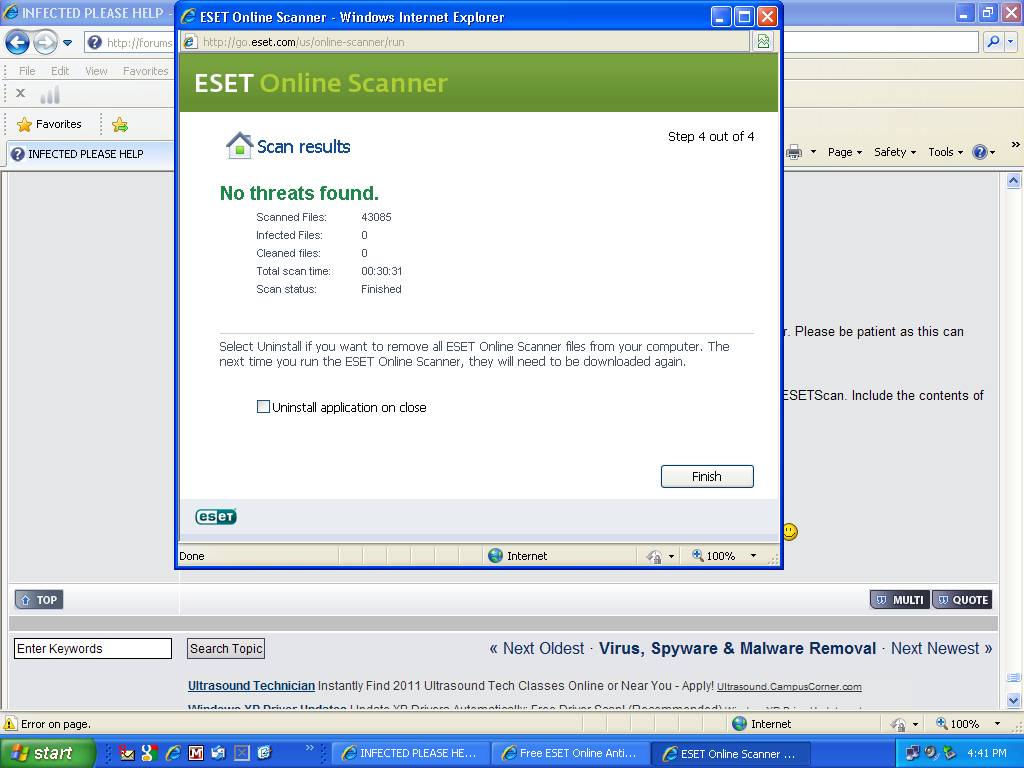This screenshot has height=768, width=1024.
Task: Open Virus, Spyware & Malware Removal link
Action: [737, 648]
